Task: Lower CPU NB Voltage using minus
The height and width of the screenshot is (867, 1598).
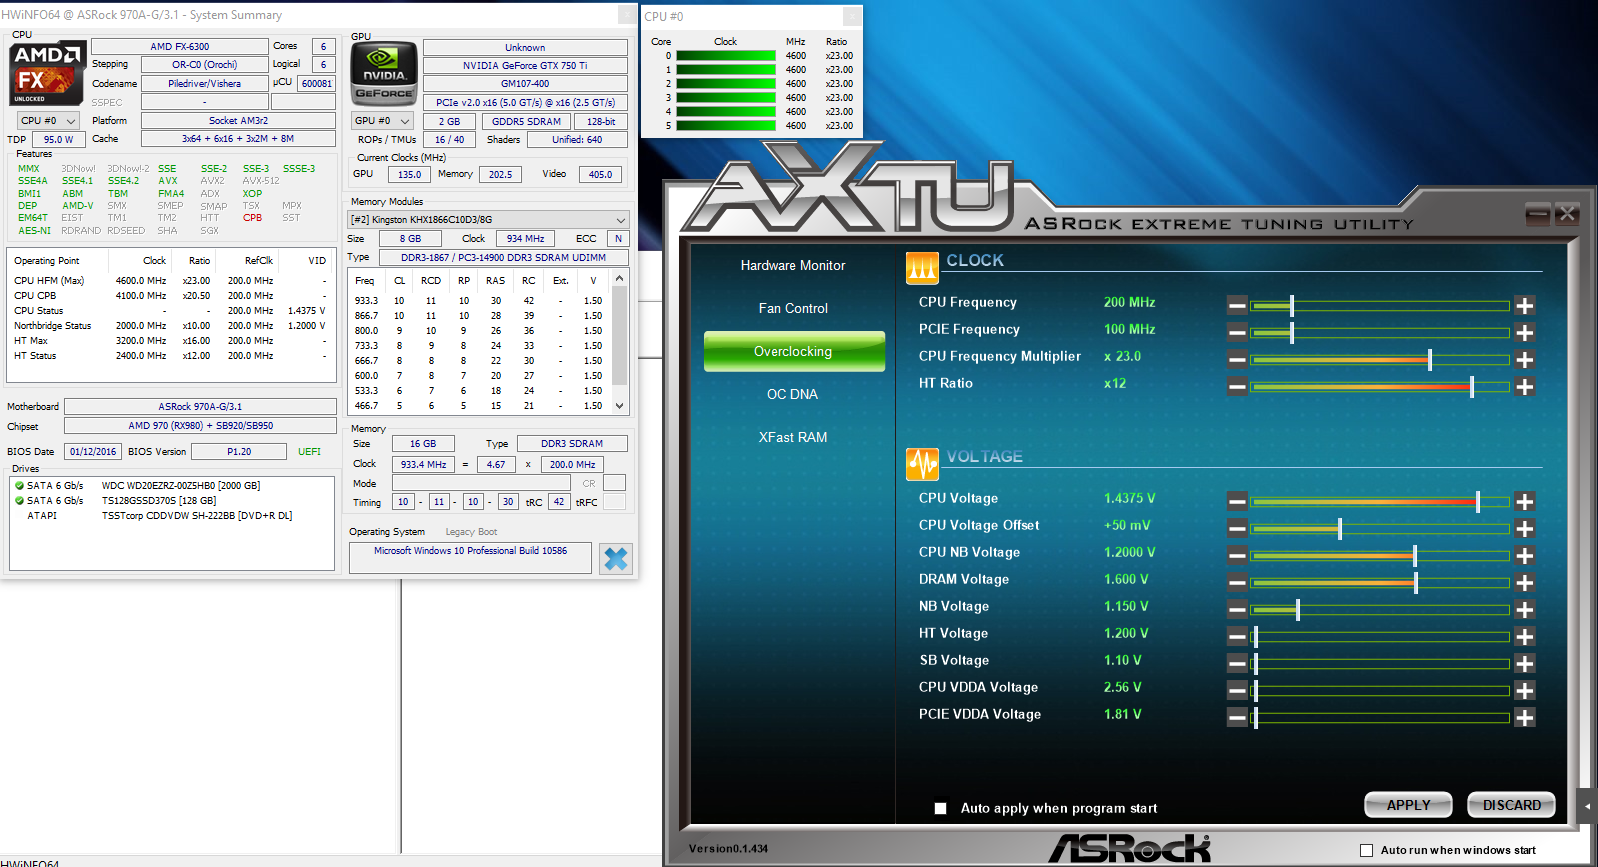Action: (1237, 555)
